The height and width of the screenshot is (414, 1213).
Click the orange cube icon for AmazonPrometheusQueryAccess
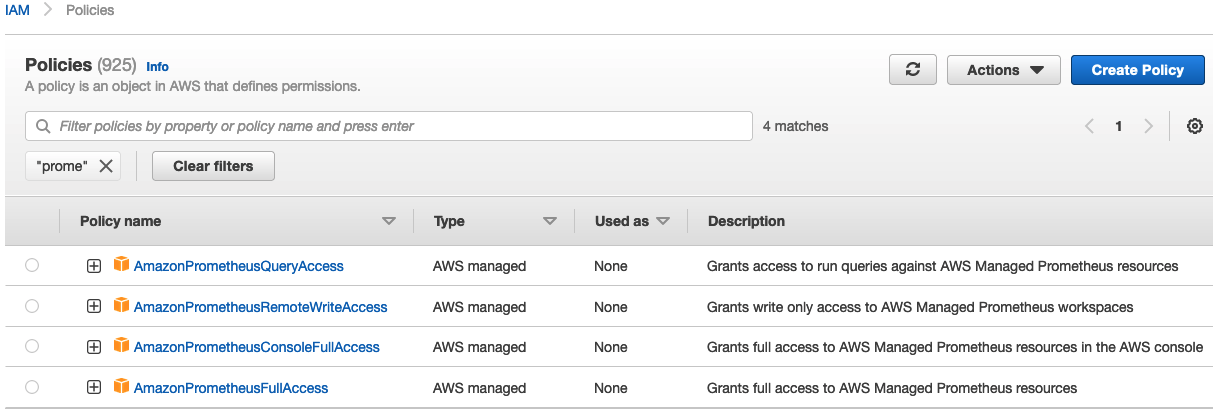click(122, 265)
